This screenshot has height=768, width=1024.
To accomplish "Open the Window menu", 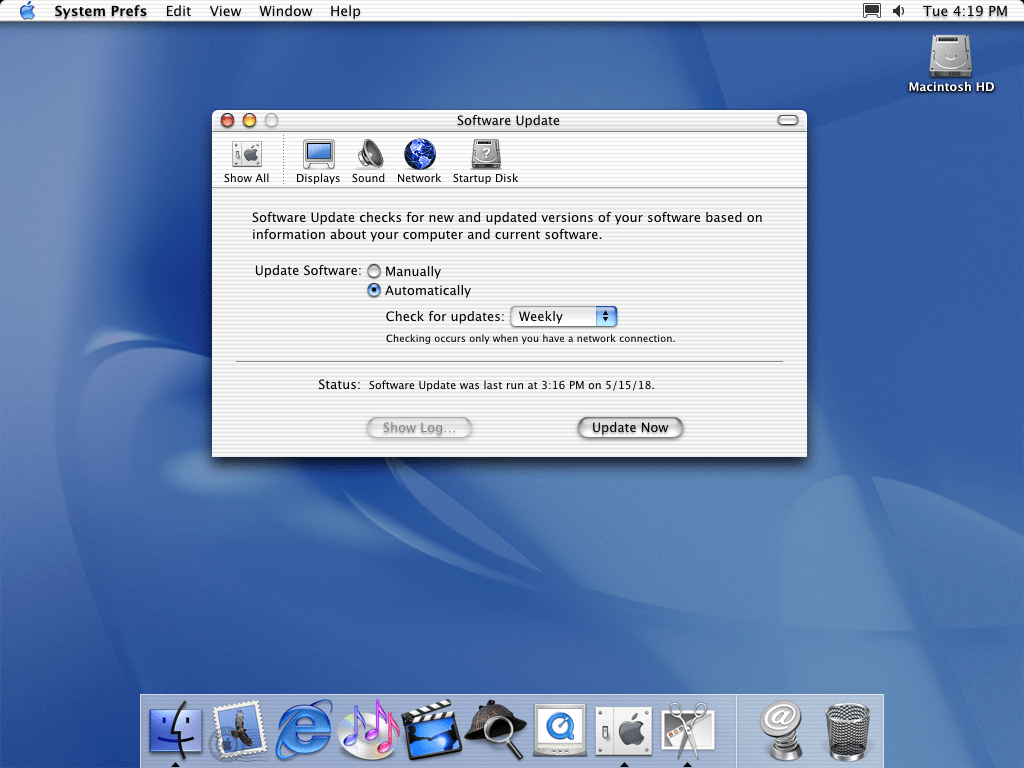I will click(285, 11).
